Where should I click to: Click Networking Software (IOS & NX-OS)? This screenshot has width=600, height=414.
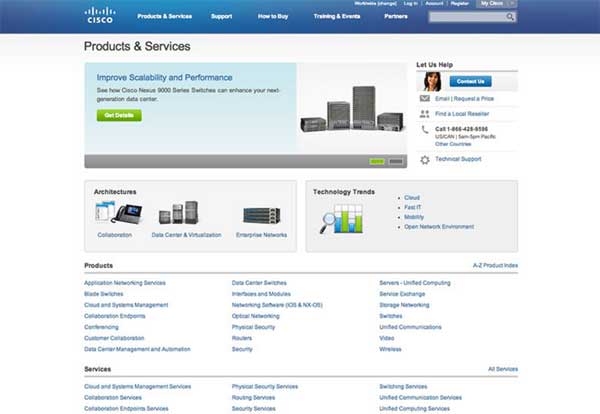[277, 305]
